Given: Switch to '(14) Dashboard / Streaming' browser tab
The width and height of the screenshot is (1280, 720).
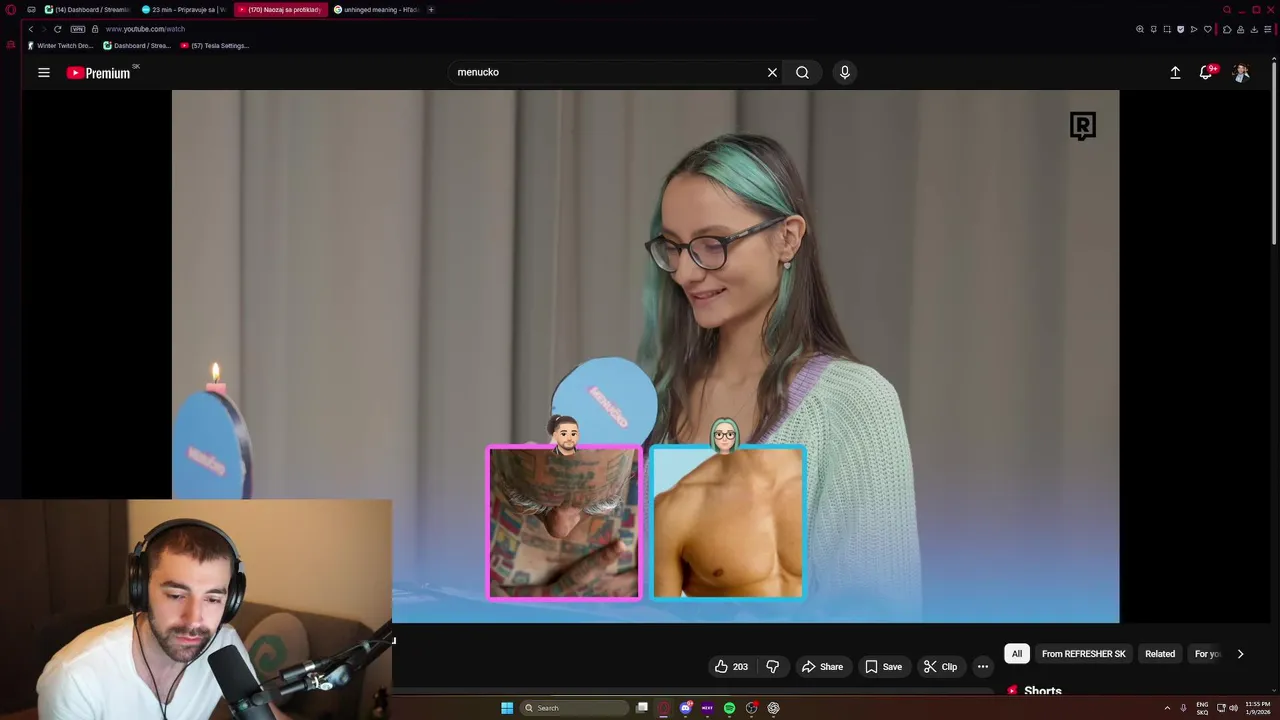Looking at the screenshot, I should [x=86, y=9].
